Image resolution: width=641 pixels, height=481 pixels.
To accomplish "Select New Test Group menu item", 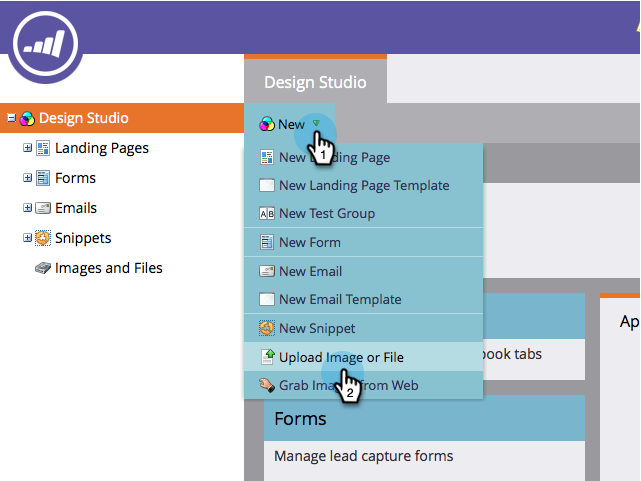I will (326, 213).
